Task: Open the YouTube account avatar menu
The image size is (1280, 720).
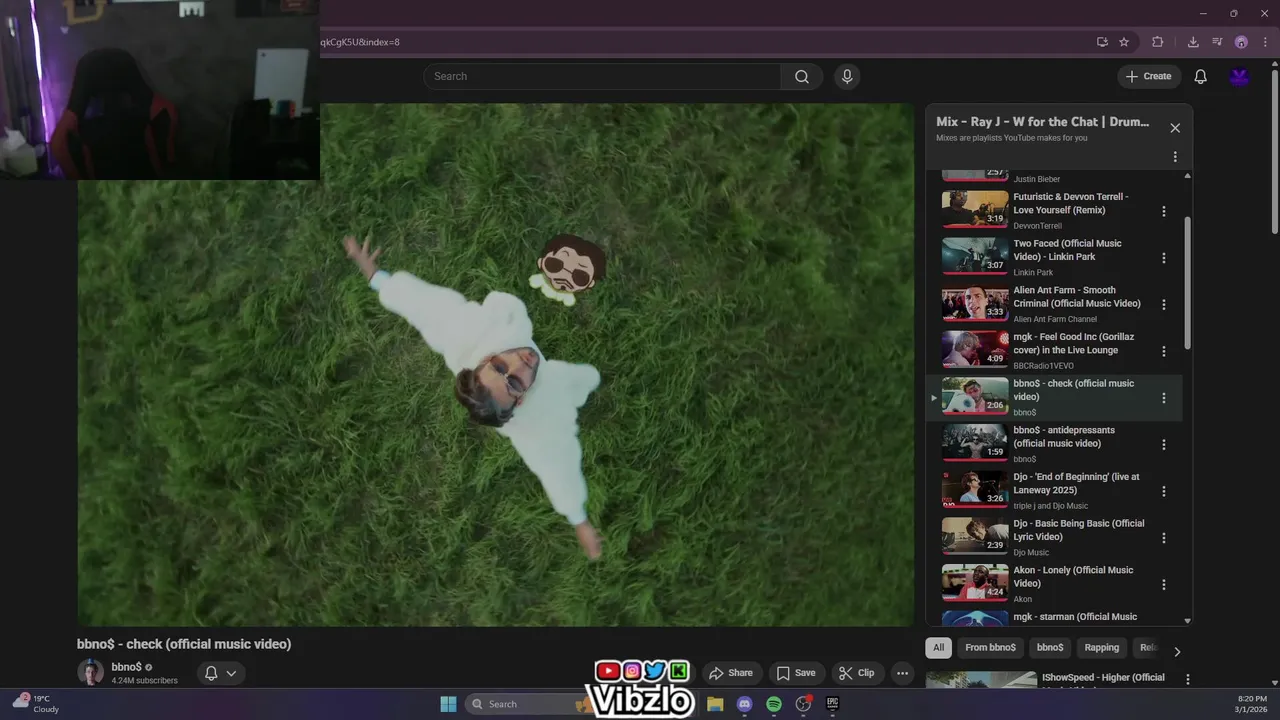Action: pos(1240,76)
